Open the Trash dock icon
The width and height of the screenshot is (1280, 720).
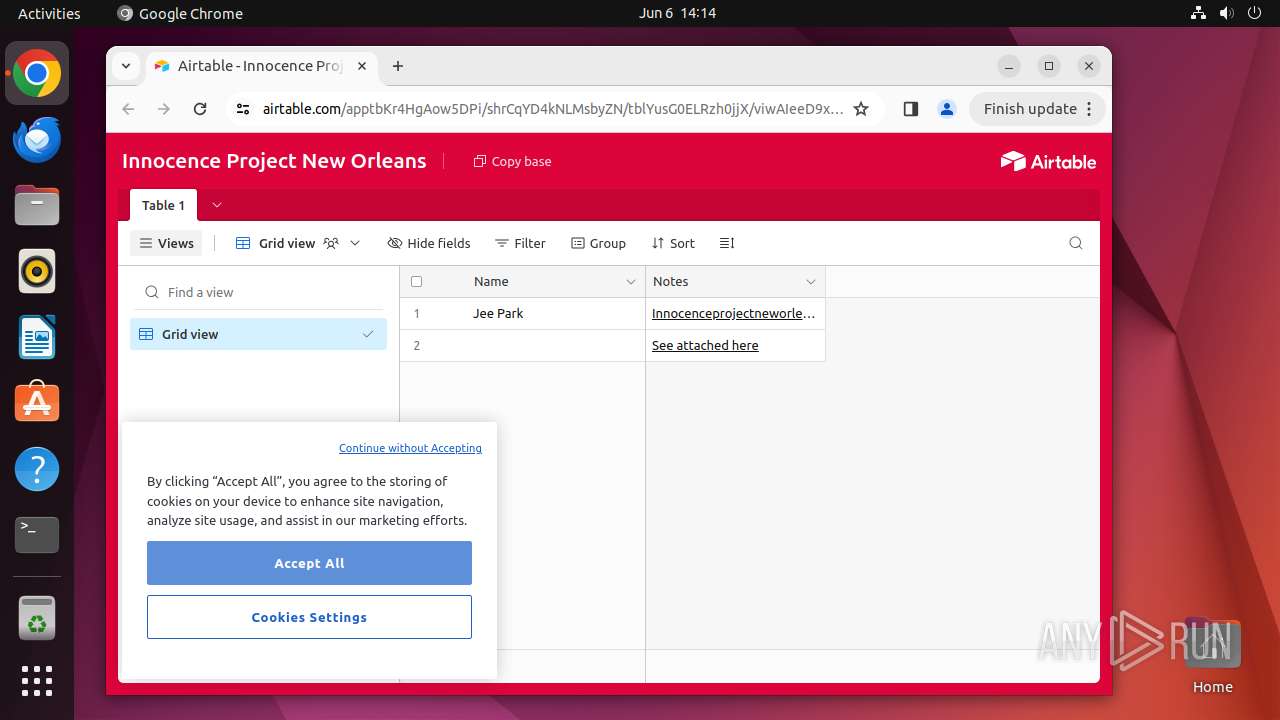[37, 617]
